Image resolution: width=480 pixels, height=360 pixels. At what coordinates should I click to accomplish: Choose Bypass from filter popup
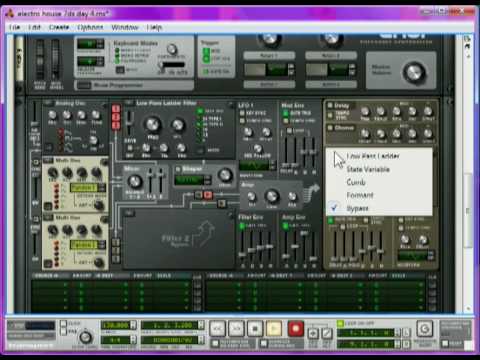(x=379, y=208)
